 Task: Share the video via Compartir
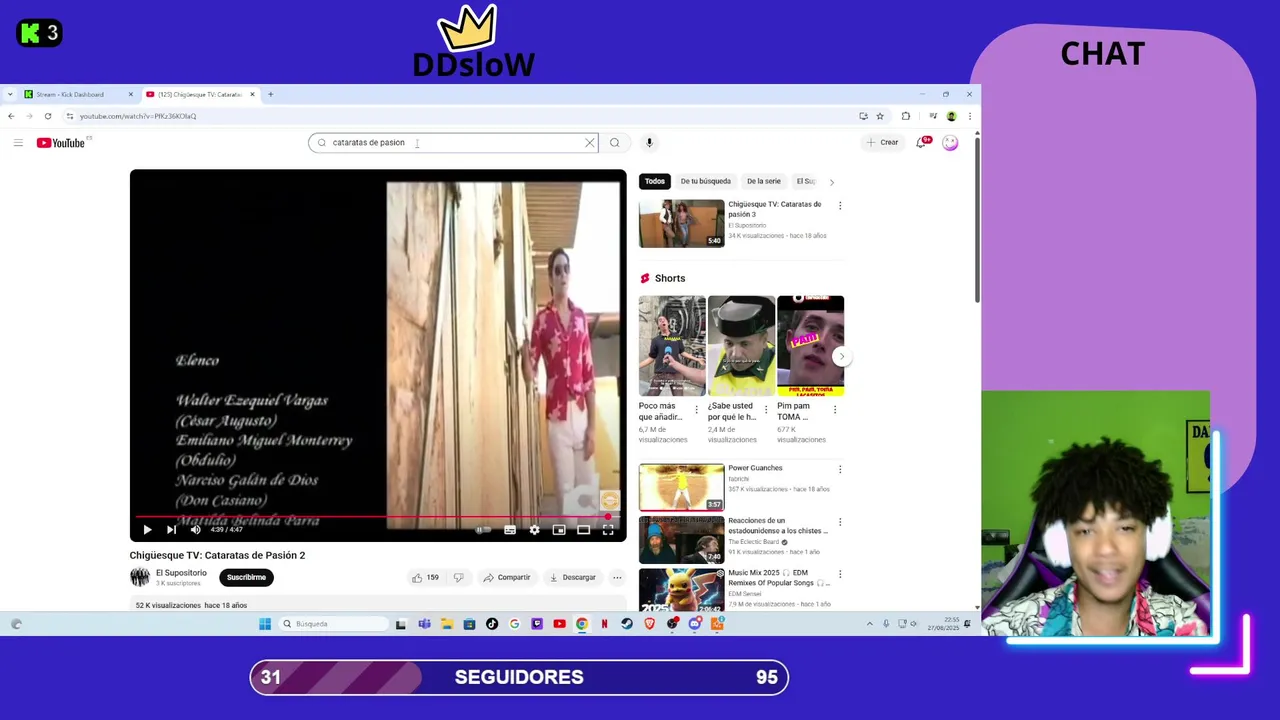(x=506, y=578)
